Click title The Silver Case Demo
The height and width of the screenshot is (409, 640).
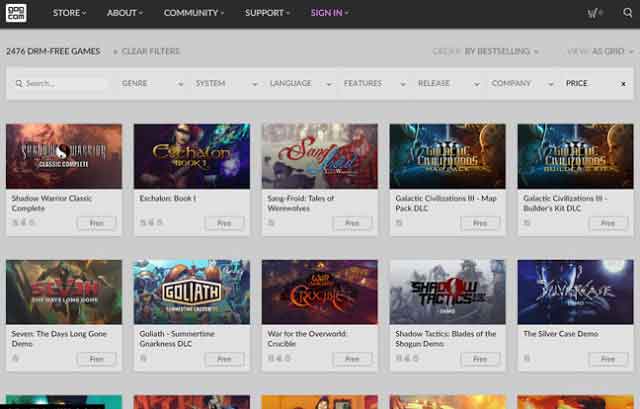[x=561, y=334]
